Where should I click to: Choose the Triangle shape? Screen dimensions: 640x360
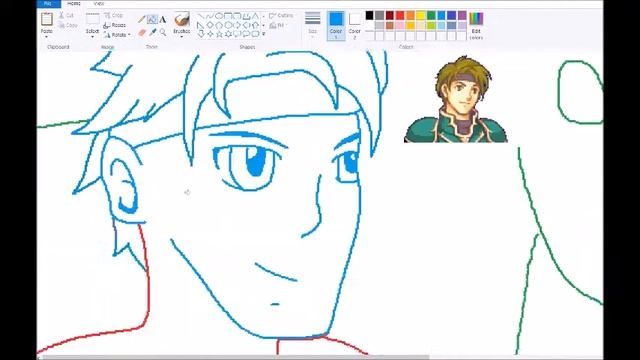click(255, 16)
